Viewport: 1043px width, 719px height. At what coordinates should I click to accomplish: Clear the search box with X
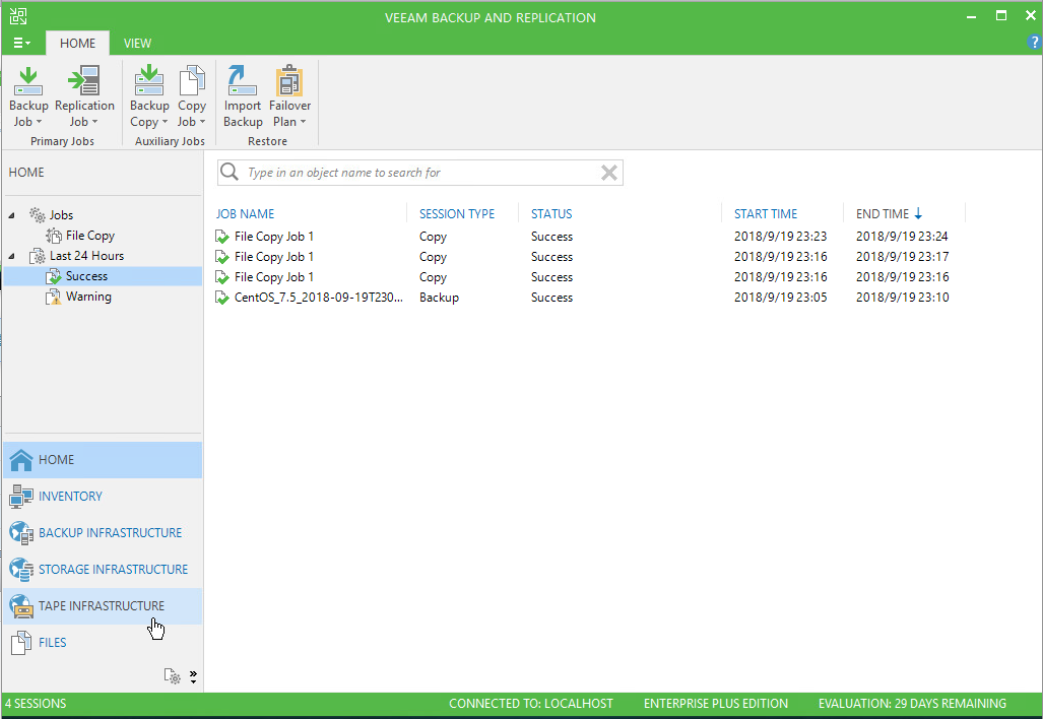tap(609, 173)
